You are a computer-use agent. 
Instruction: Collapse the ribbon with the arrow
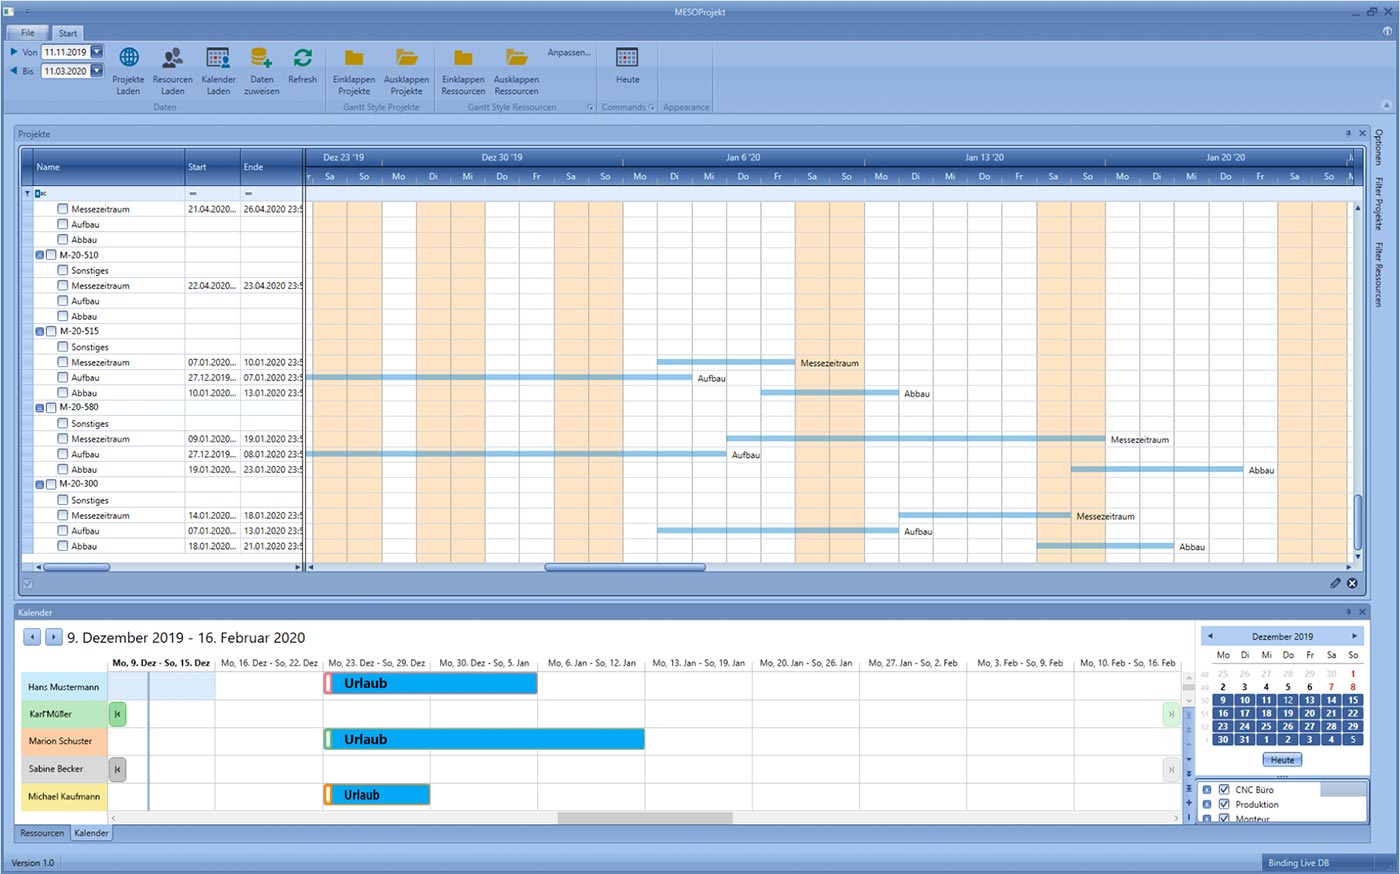click(x=1386, y=105)
